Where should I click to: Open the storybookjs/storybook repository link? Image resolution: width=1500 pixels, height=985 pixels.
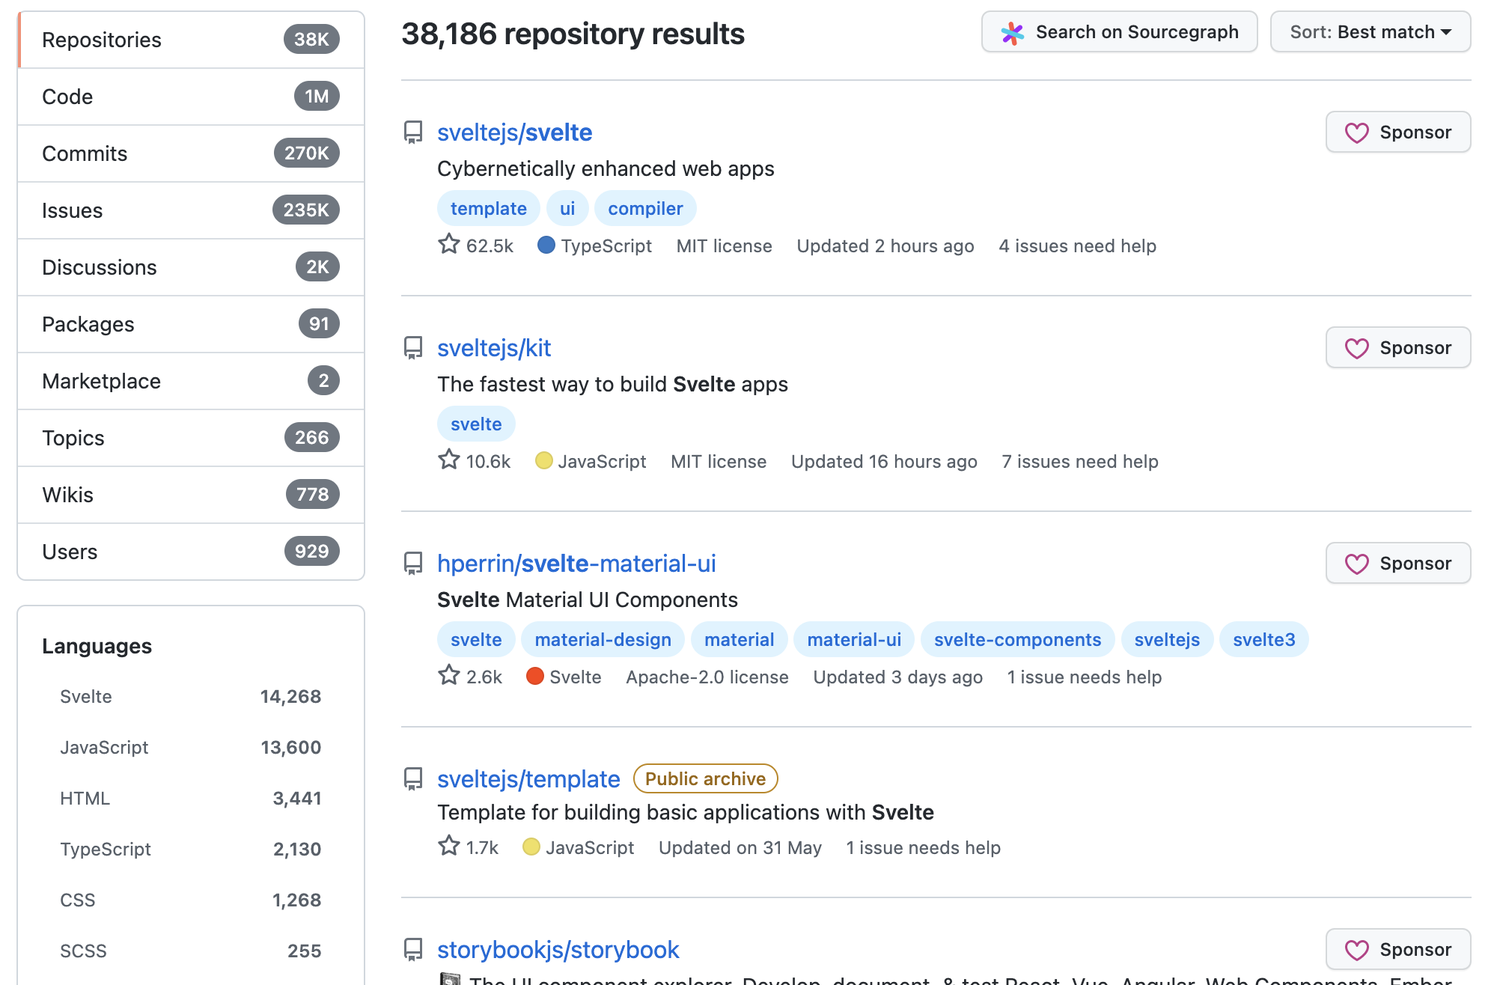coord(558,950)
